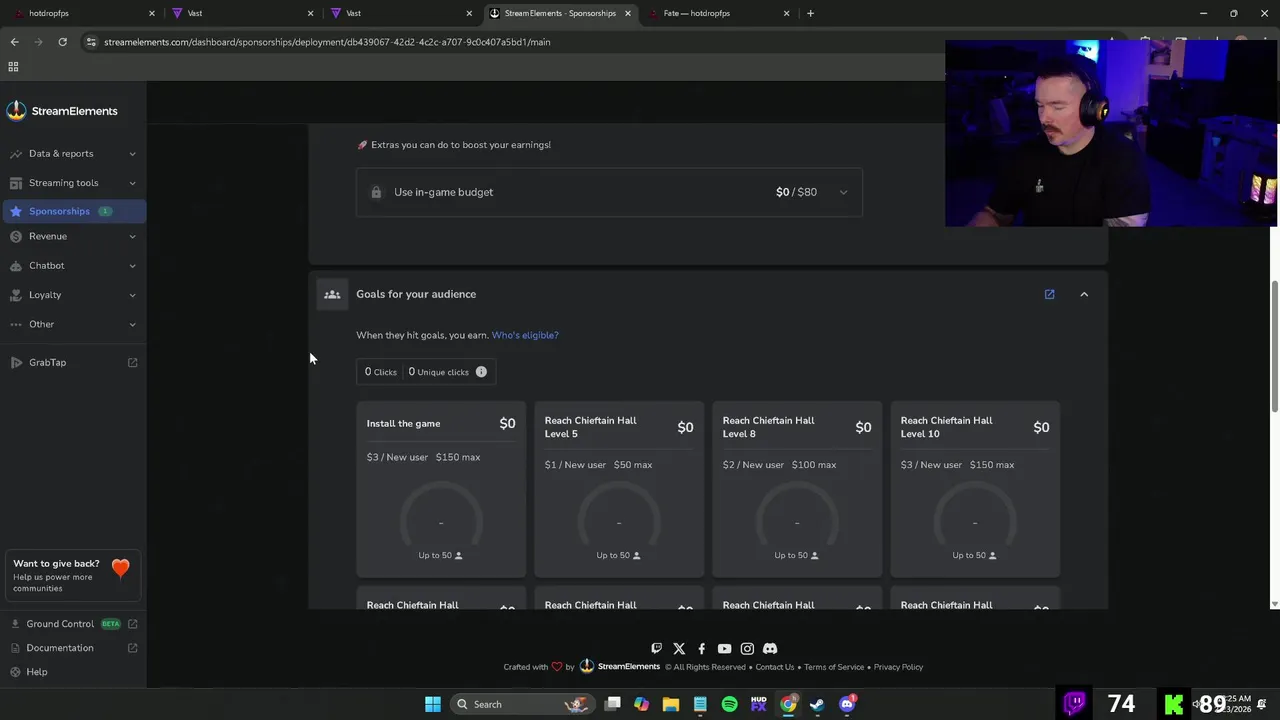Screen dimensions: 1280x720
Task: Reload the current page
Action: click(x=62, y=42)
